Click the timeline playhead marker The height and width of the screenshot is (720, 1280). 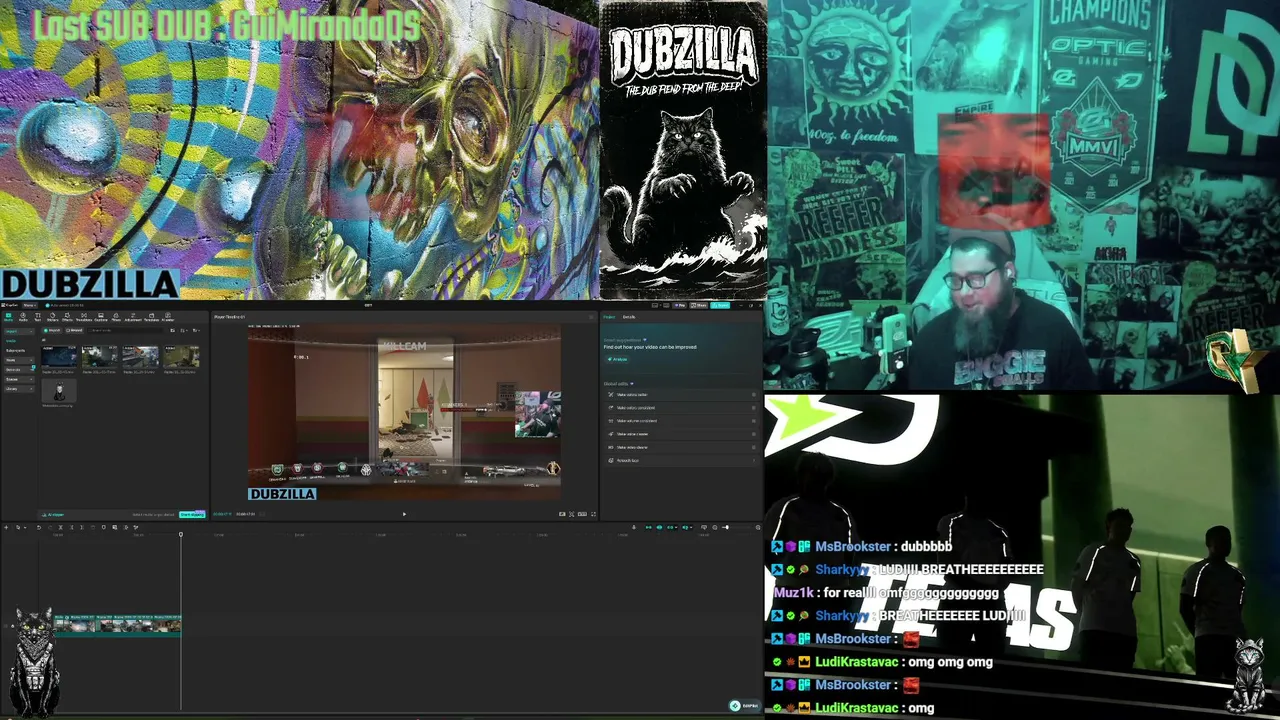point(181,535)
